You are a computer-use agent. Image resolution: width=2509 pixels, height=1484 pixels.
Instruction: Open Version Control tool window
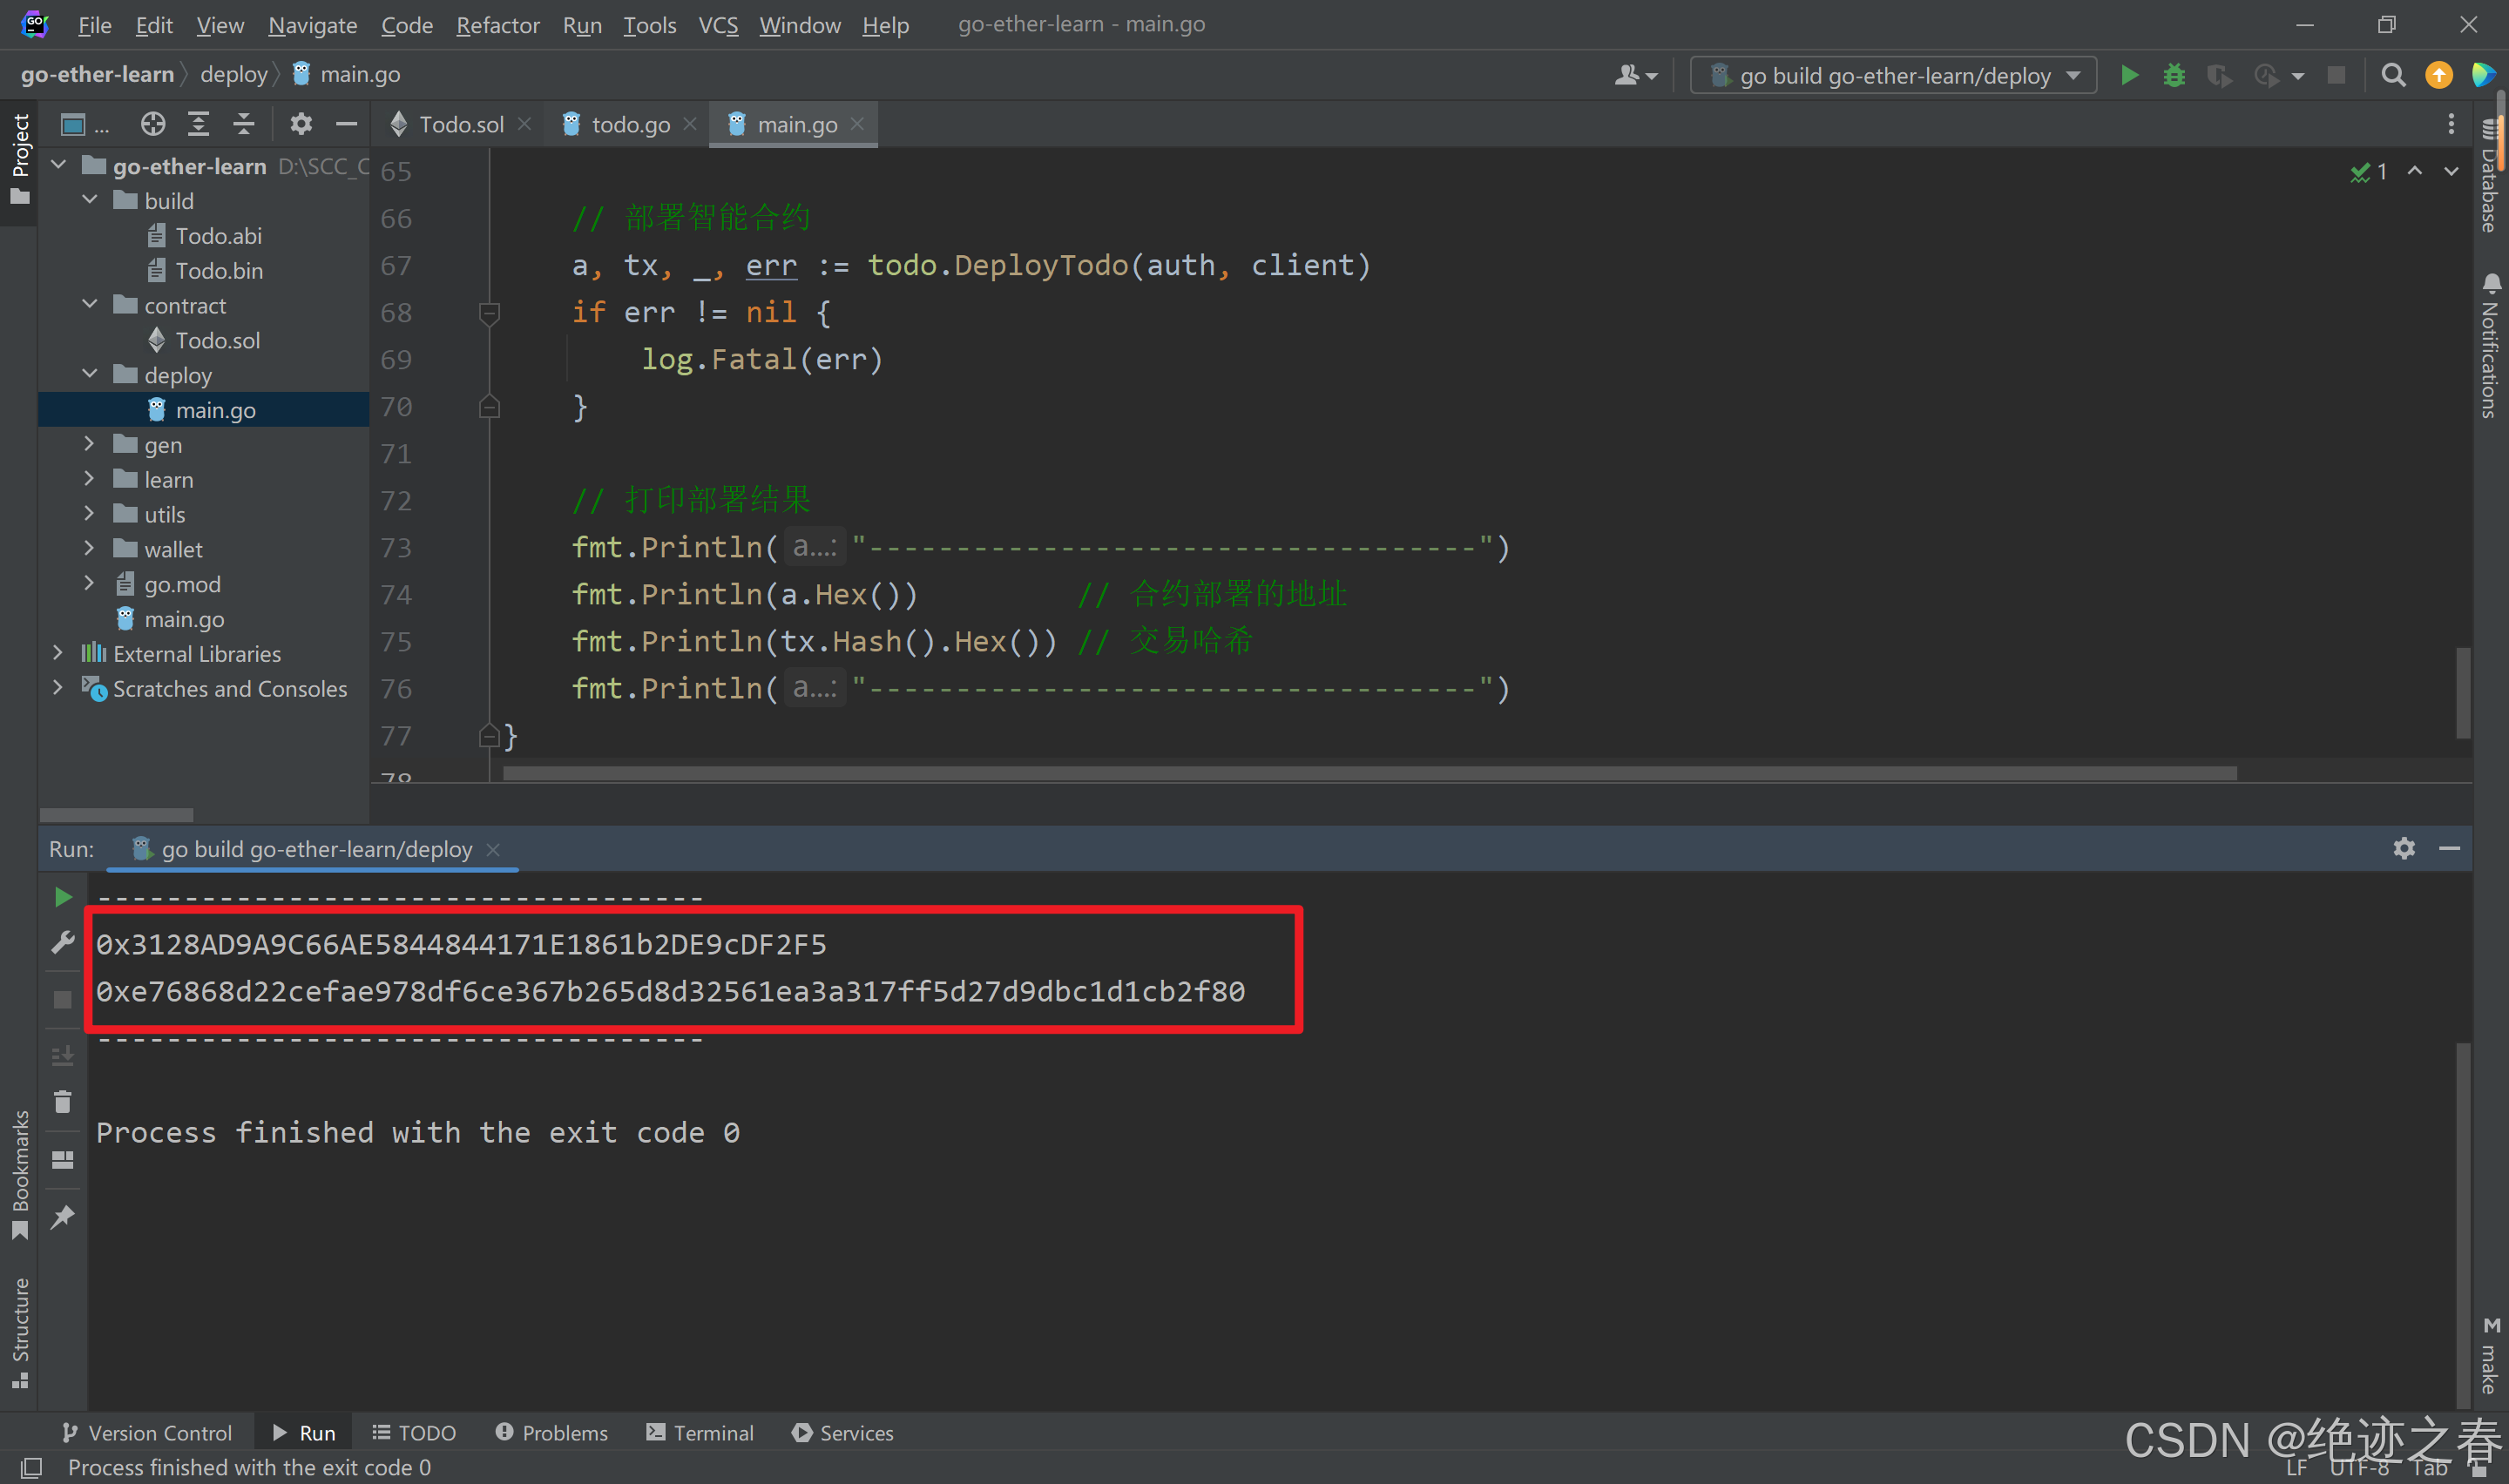click(147, 1433)
